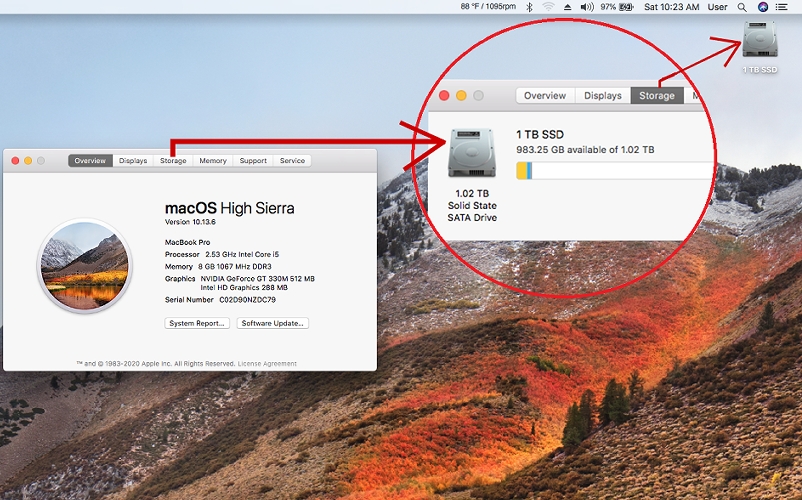Click the eject icon in menu bar
Screen dimensions: 802x500
point(567,7)
